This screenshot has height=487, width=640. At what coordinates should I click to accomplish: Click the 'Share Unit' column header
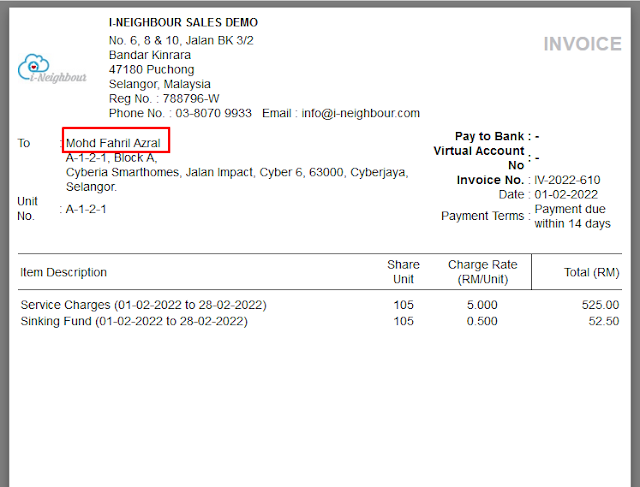[x=403, y=272]
